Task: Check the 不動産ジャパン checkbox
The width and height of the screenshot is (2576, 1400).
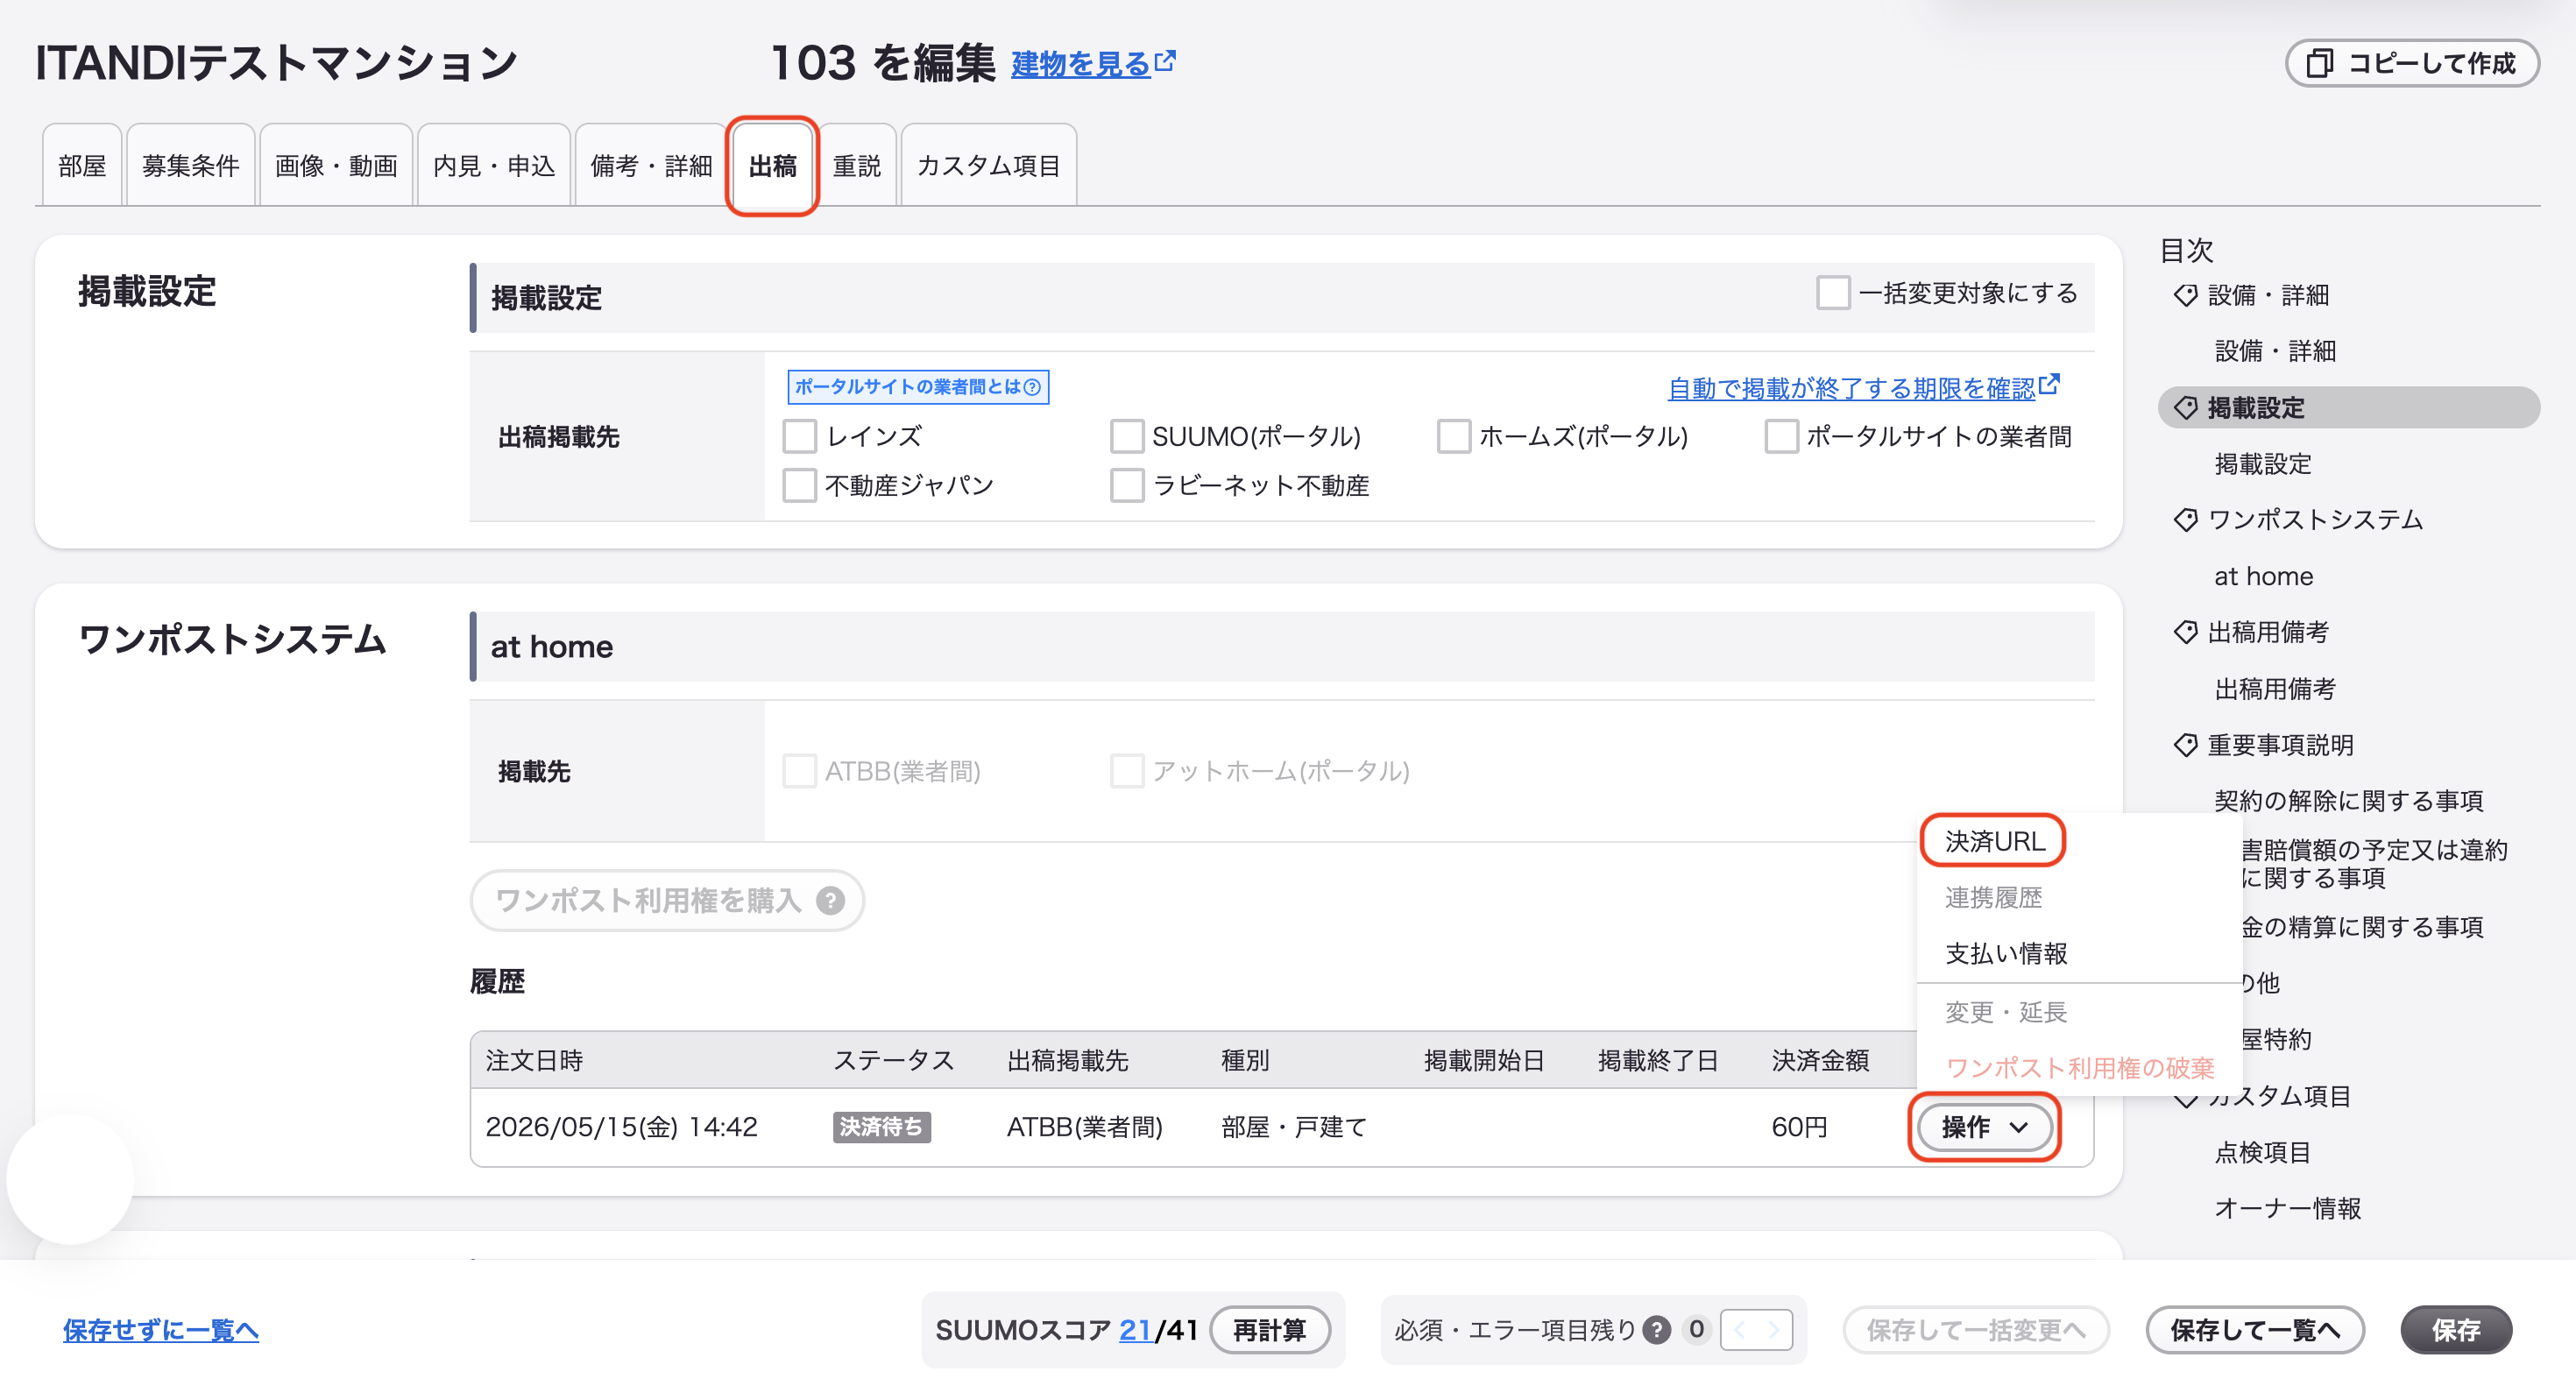Action: [799, 485]
